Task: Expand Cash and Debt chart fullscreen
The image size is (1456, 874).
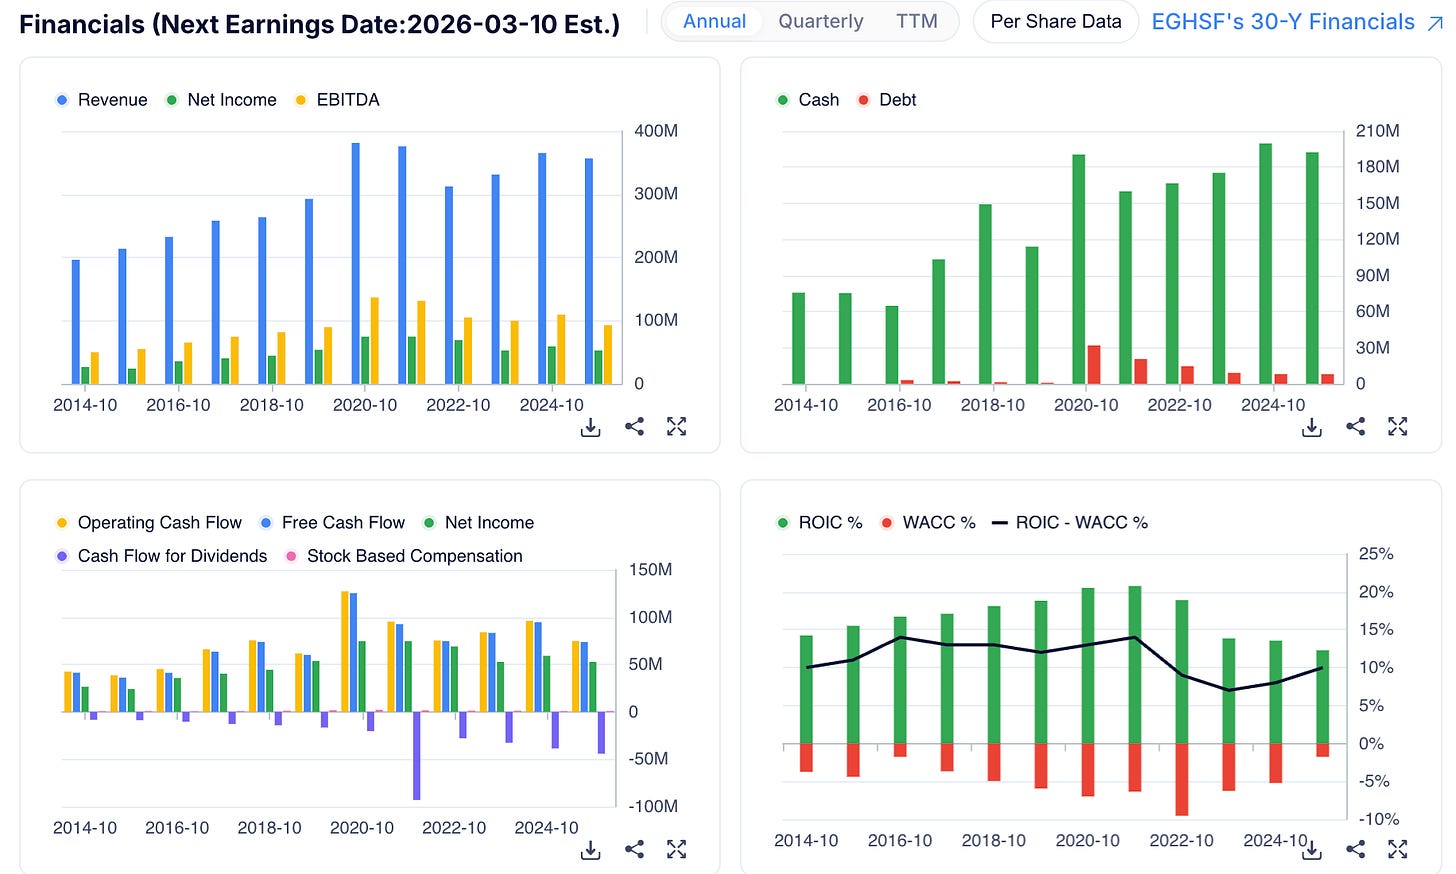Action: pyautogui.click(x=1398, y=427)
